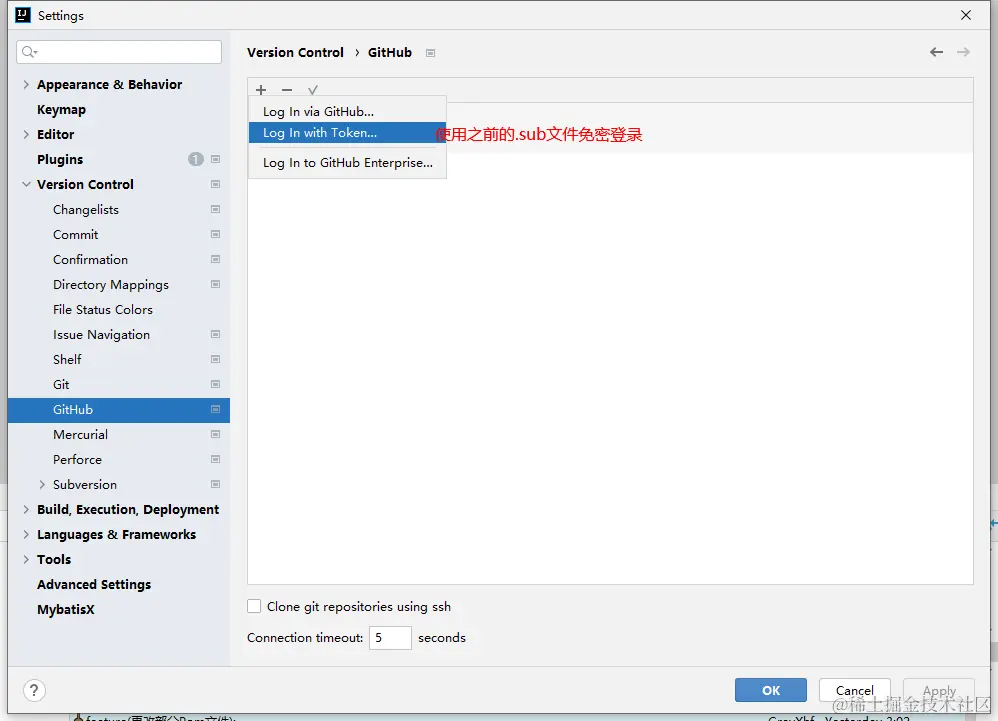Expand the Tools section
The image size is (998, 721).
pyautogui.click(x=26, y=559)
